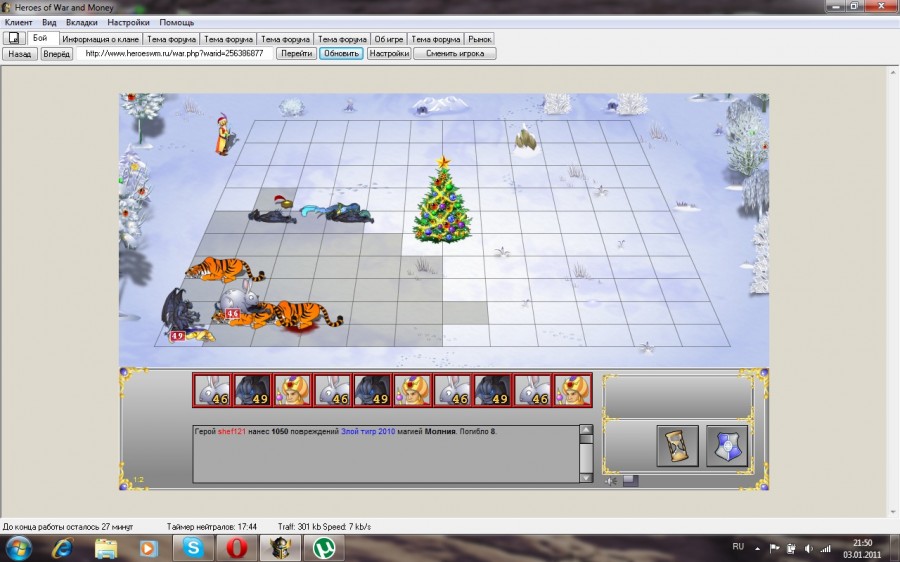
Task: Open the Помощь menu
Action: click(x=176, y=22)
